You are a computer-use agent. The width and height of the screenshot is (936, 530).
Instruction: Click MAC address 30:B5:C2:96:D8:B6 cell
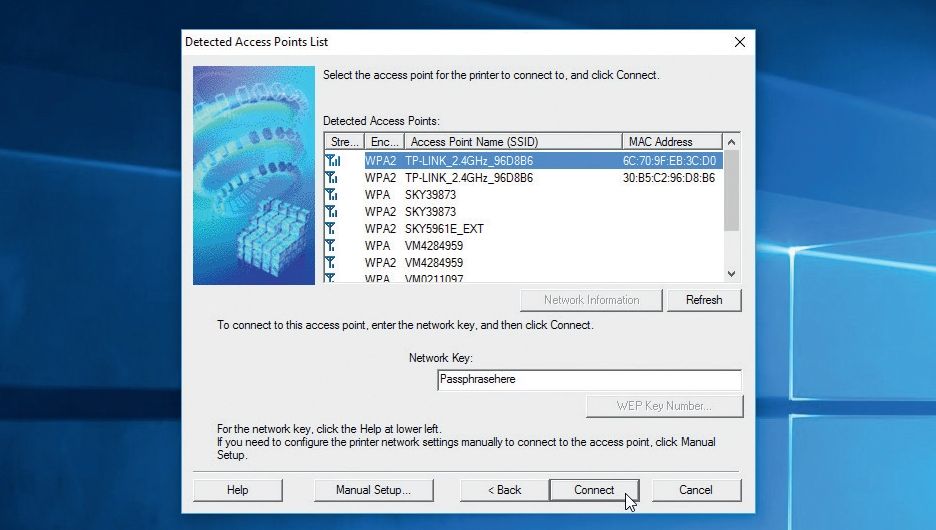[669, 178]
